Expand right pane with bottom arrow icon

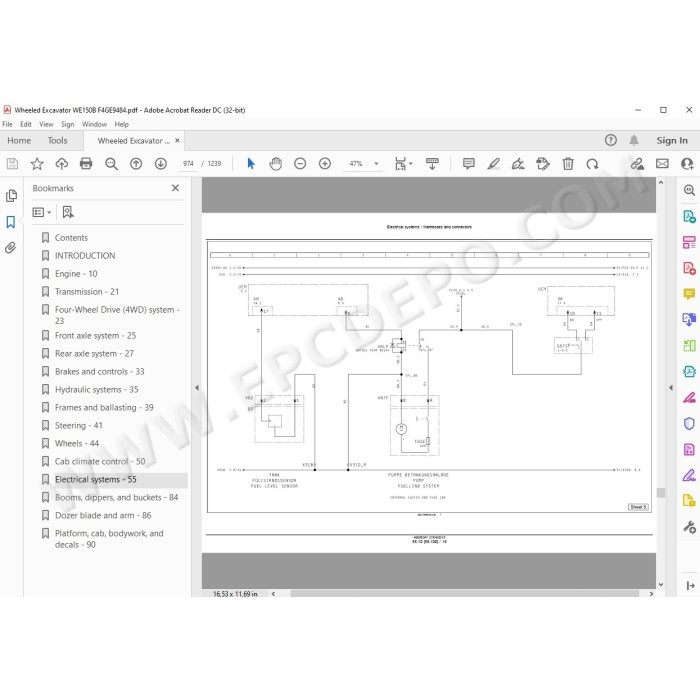pos(690,585)
